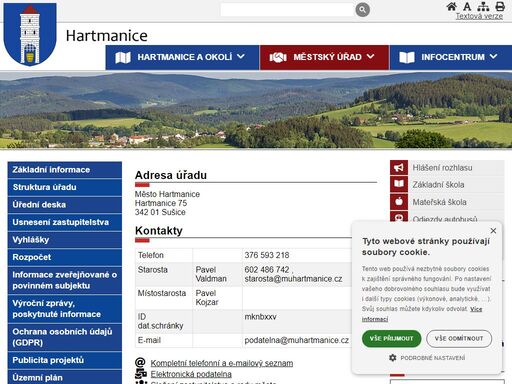Screen dimensions: 512x384
Task: Focus the search input field
Action: (287, 10)
